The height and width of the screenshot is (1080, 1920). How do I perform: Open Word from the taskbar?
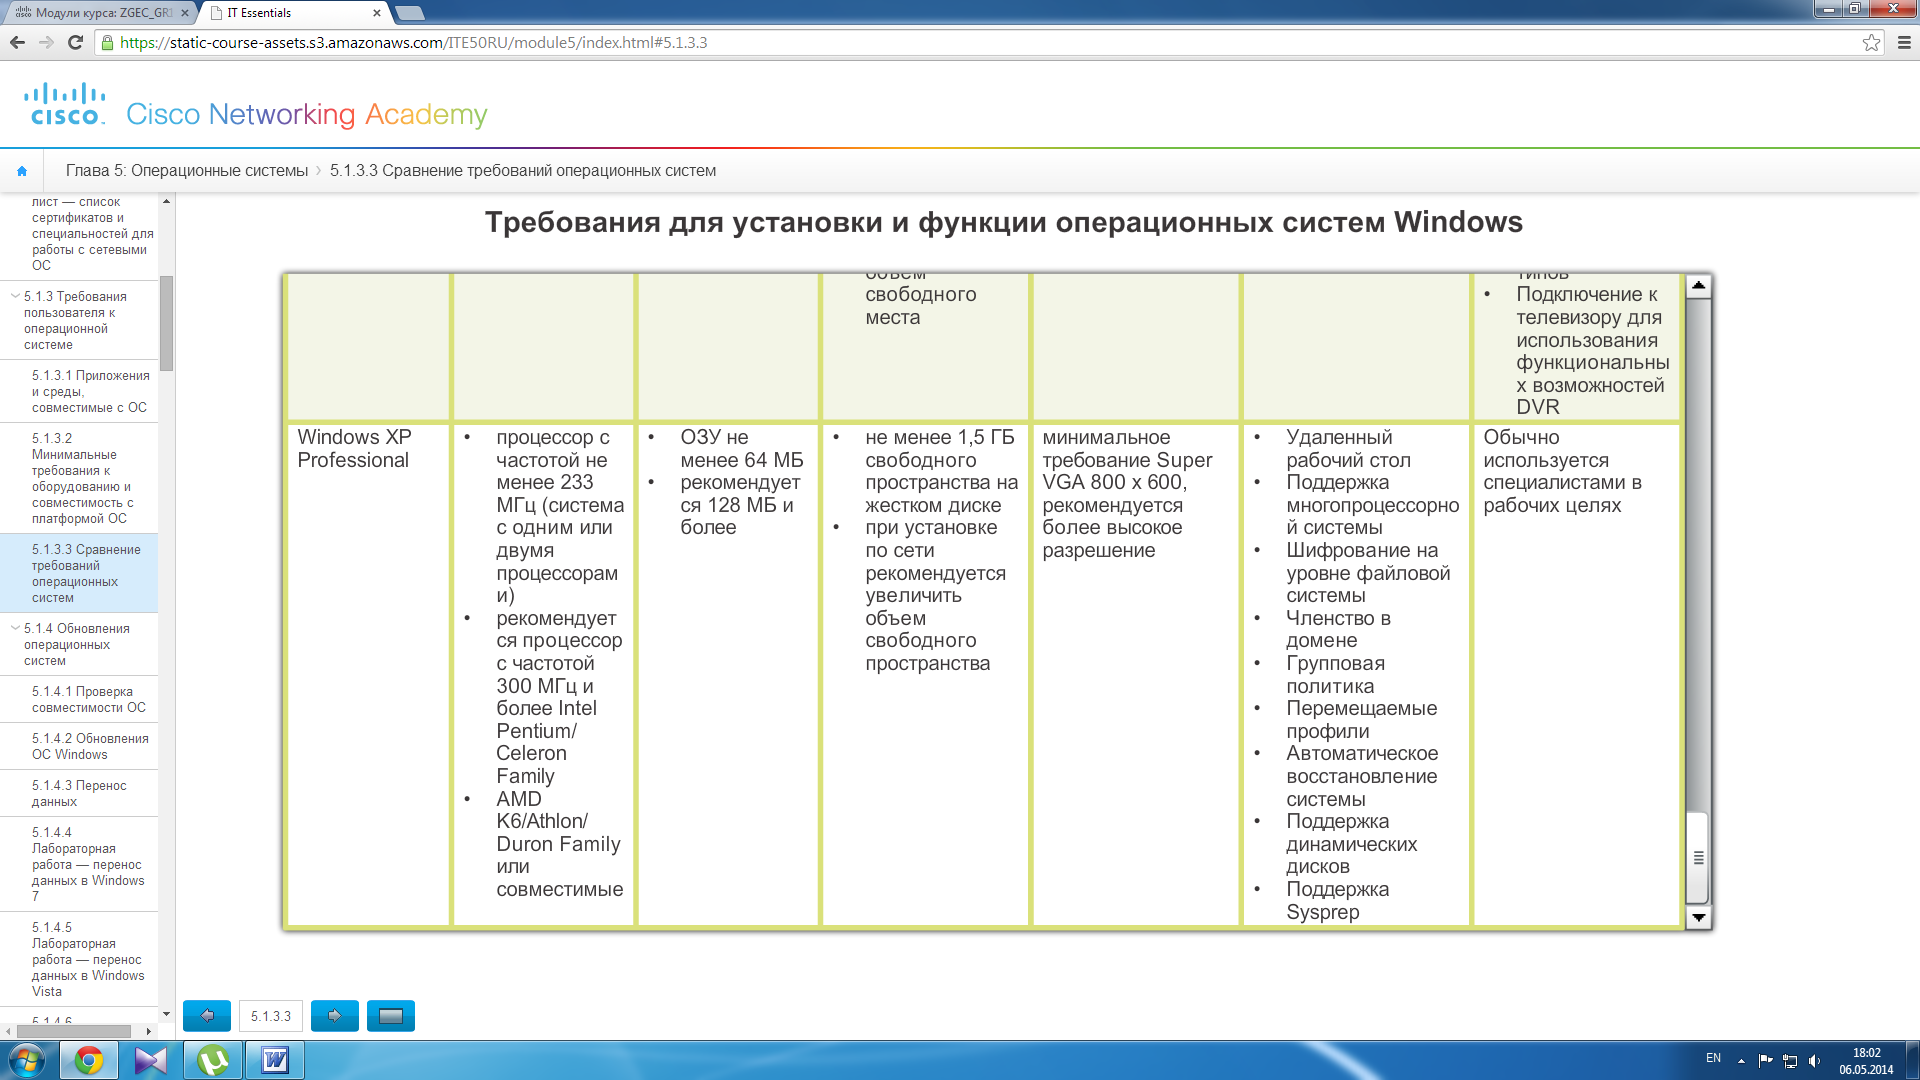(275, 1060)
